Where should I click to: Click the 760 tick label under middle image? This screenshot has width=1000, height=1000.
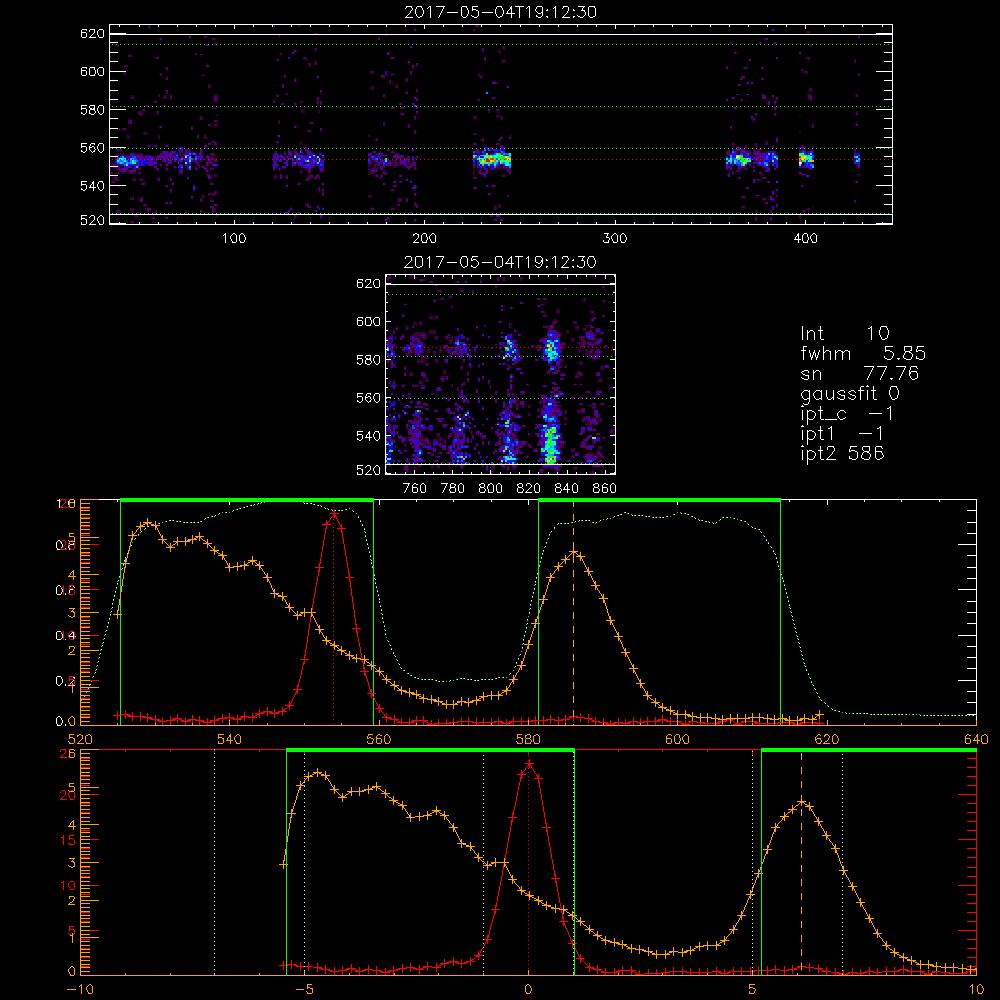click(415, 489)
